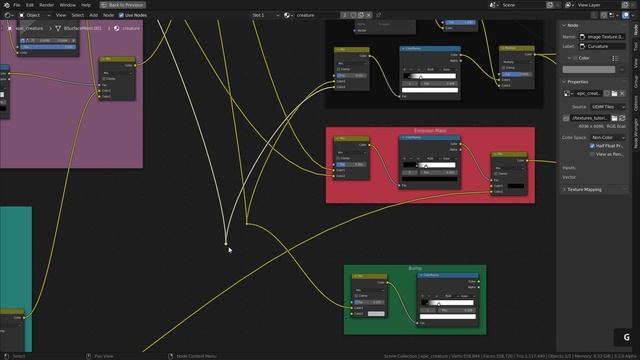
Task: Open the node editor Node menu
Action: 108,15
